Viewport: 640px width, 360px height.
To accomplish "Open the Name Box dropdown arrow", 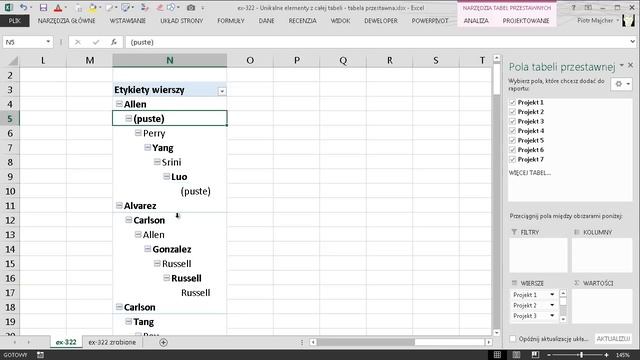I will coord(48,42).
